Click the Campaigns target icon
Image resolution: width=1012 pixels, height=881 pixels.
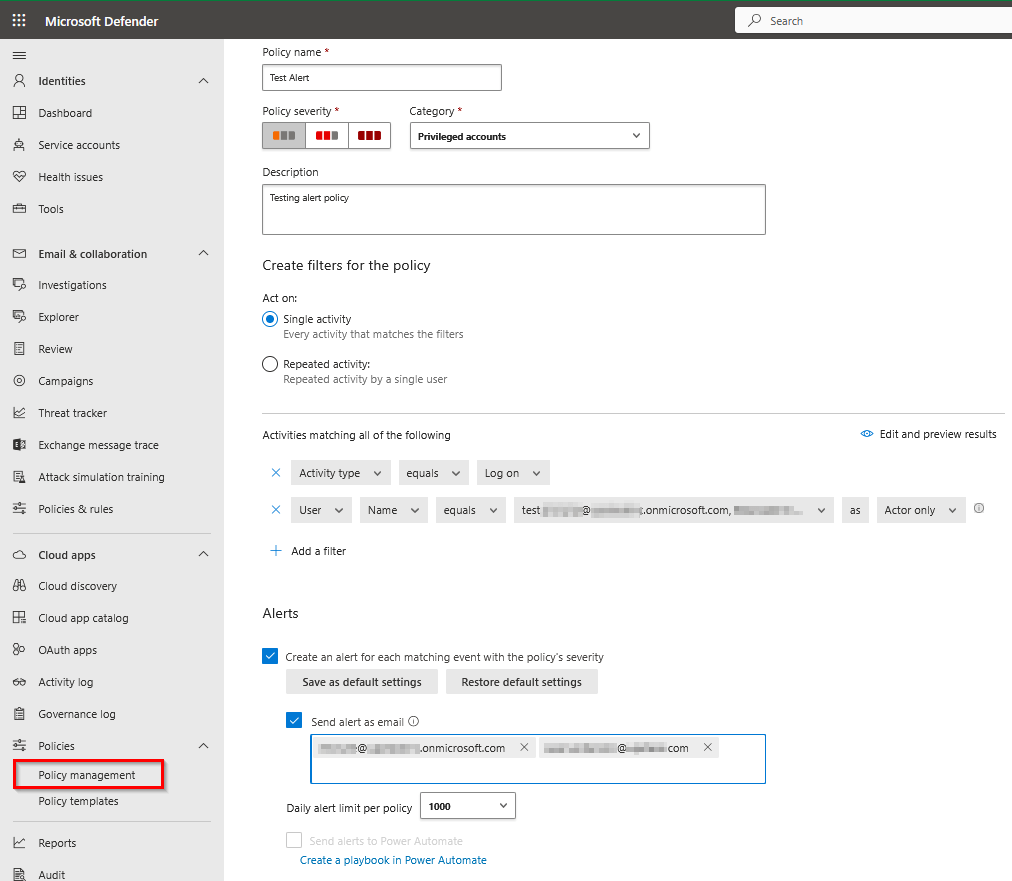point(19,381)
